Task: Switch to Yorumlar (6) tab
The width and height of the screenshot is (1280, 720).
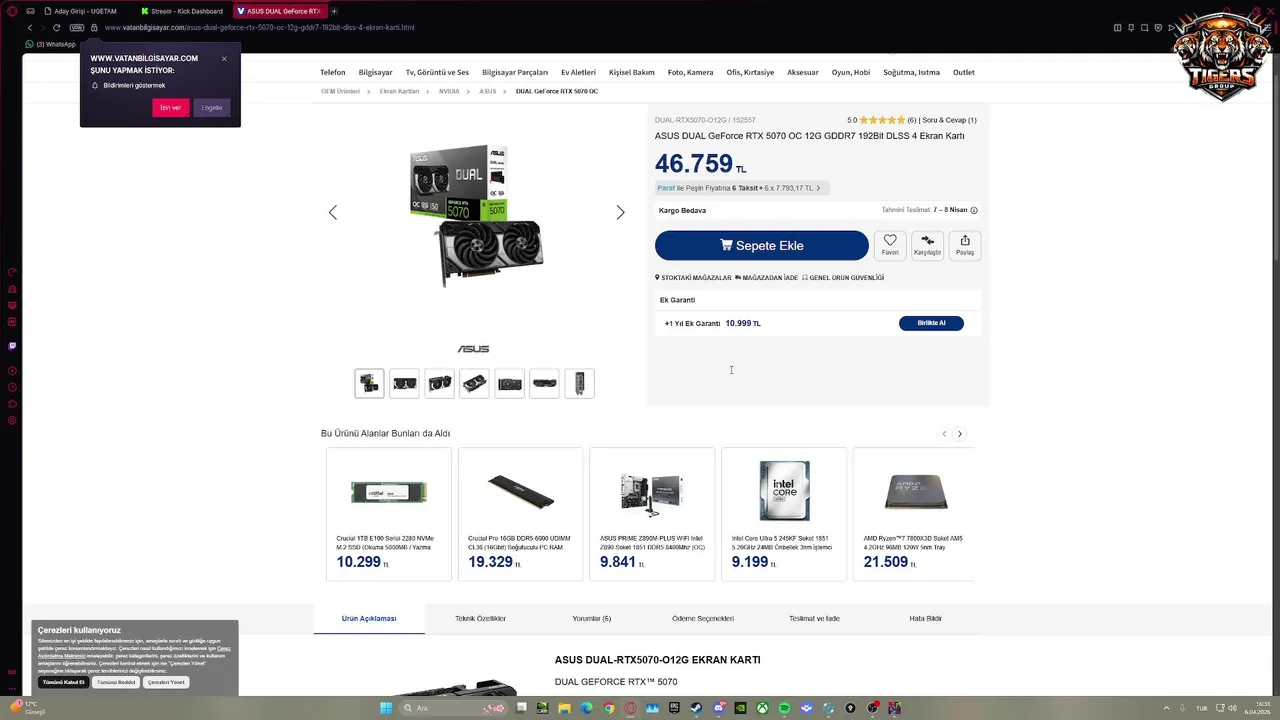Action: click(591, 618)
